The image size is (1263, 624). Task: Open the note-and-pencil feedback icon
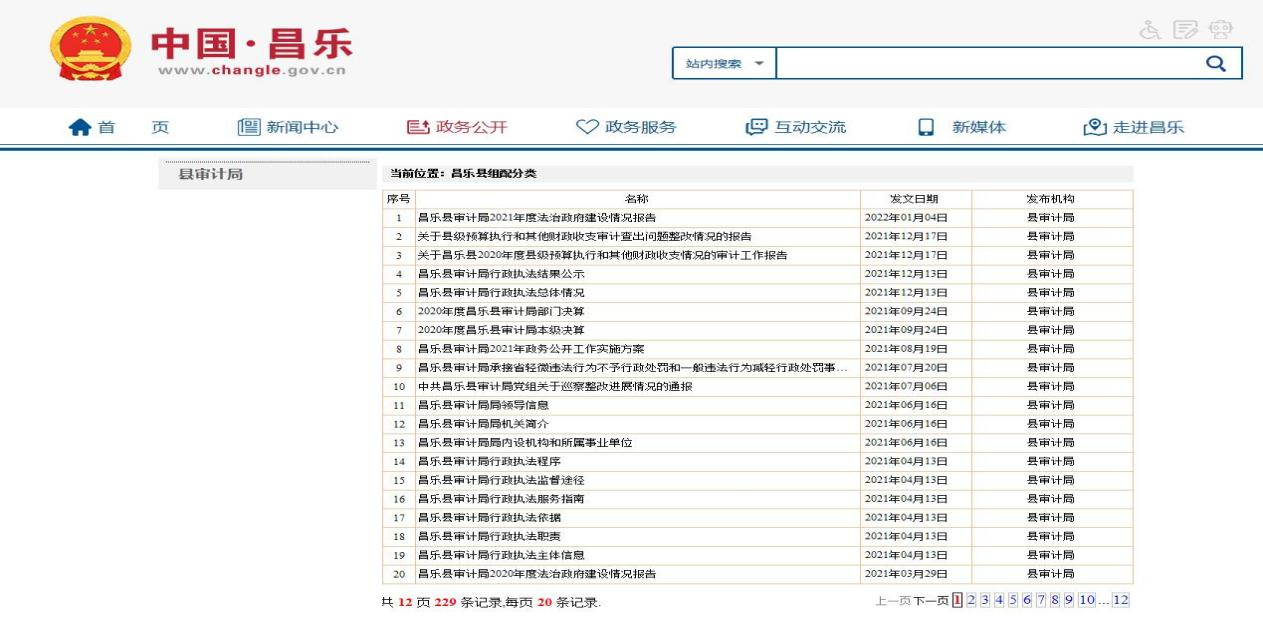tap(1185, 30)
